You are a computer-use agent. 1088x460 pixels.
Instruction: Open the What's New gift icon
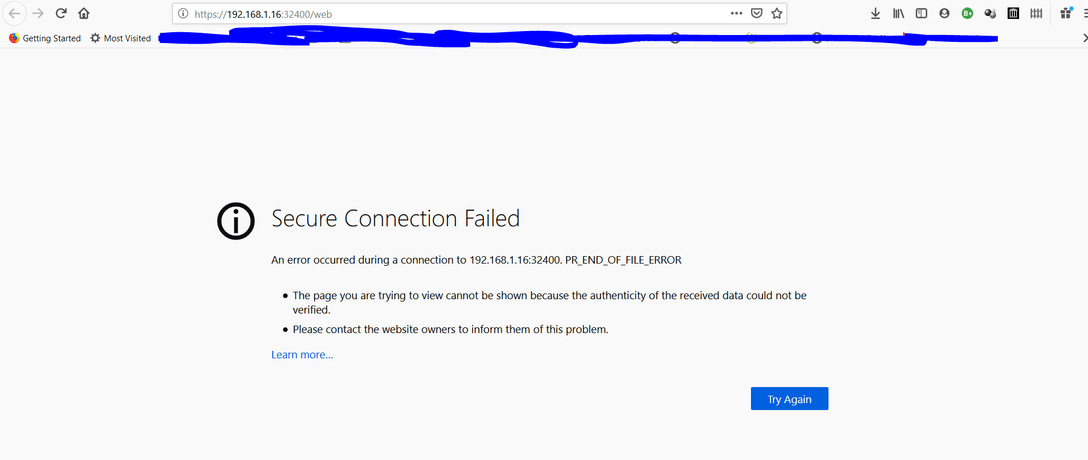click(1064, 14)
